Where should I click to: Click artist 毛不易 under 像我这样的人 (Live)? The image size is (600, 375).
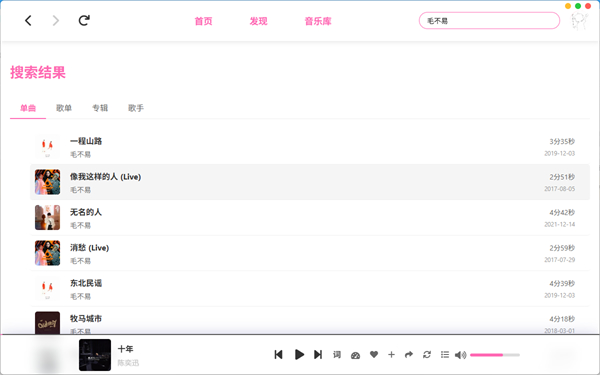coord(80,190)
